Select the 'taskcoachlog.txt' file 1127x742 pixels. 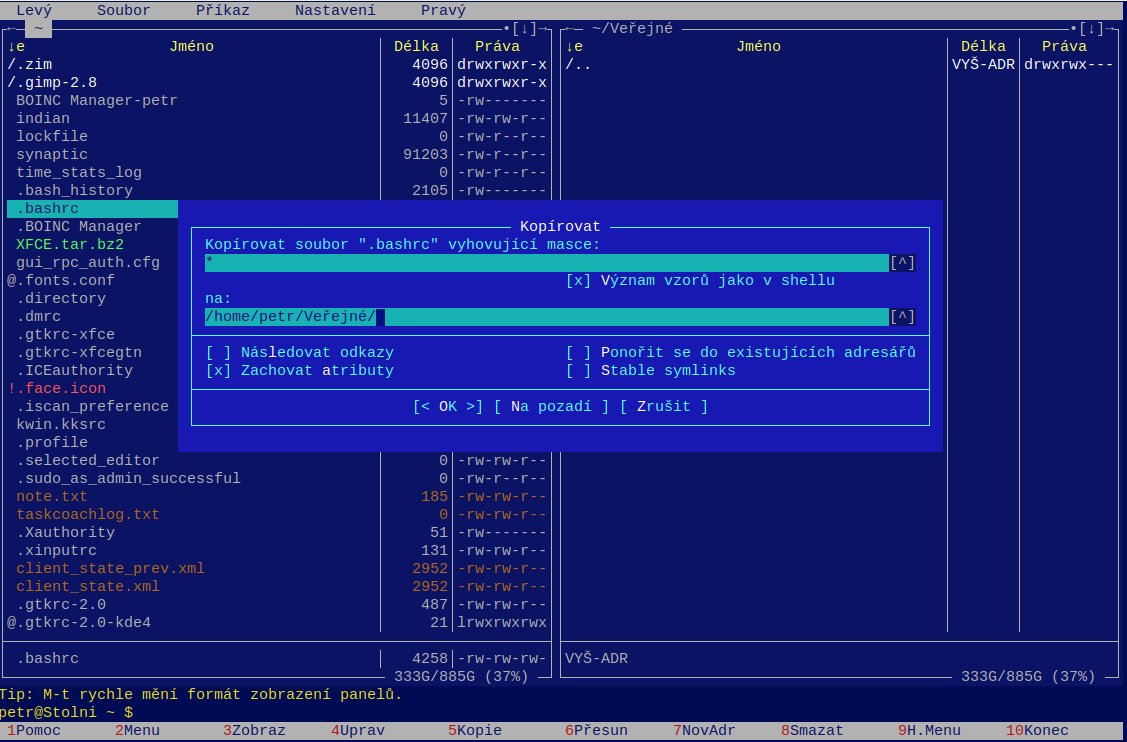click(x=277, y=514)
